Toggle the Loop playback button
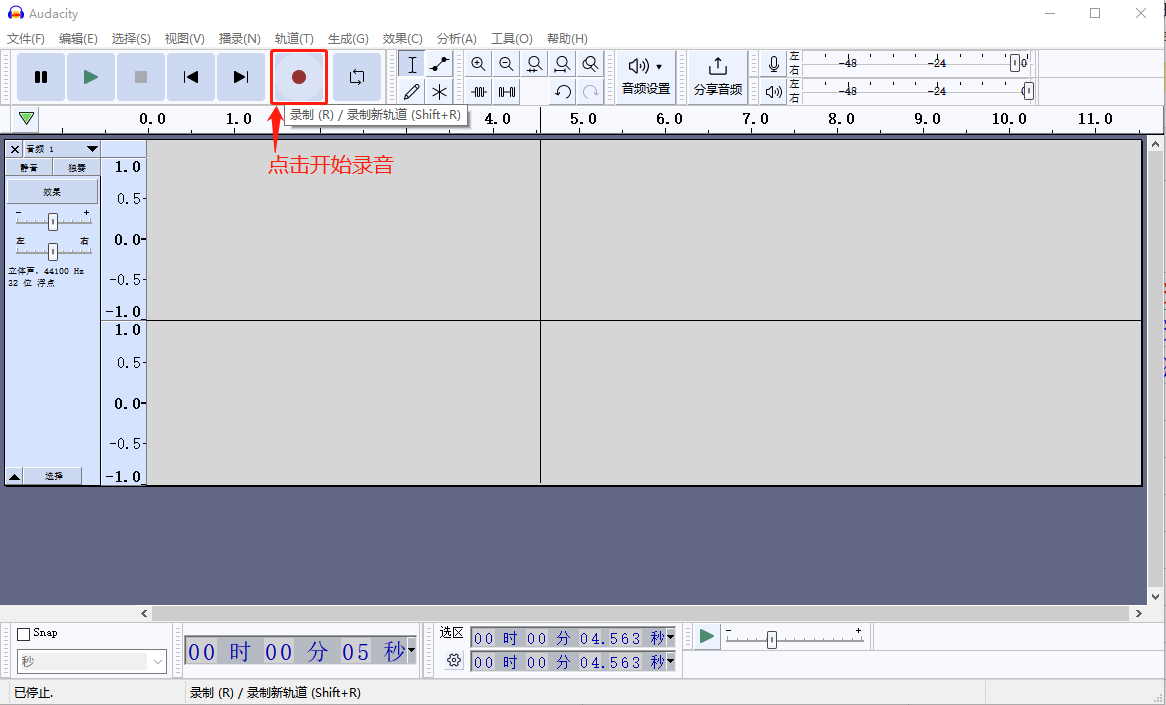This screenshot has width=1166, height=705. point(357,77)
